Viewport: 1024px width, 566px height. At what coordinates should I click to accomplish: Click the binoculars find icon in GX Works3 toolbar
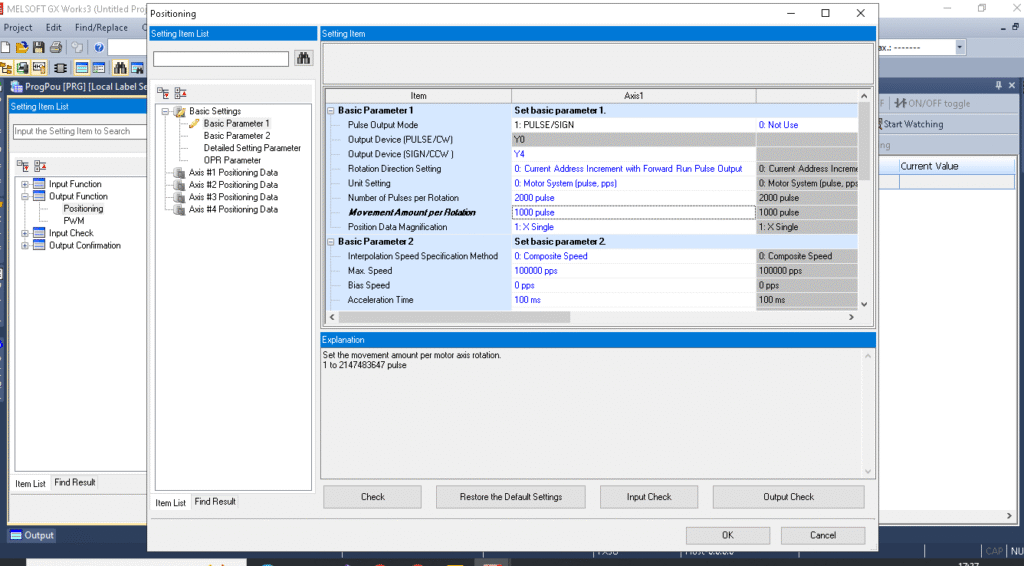point(120,68)
